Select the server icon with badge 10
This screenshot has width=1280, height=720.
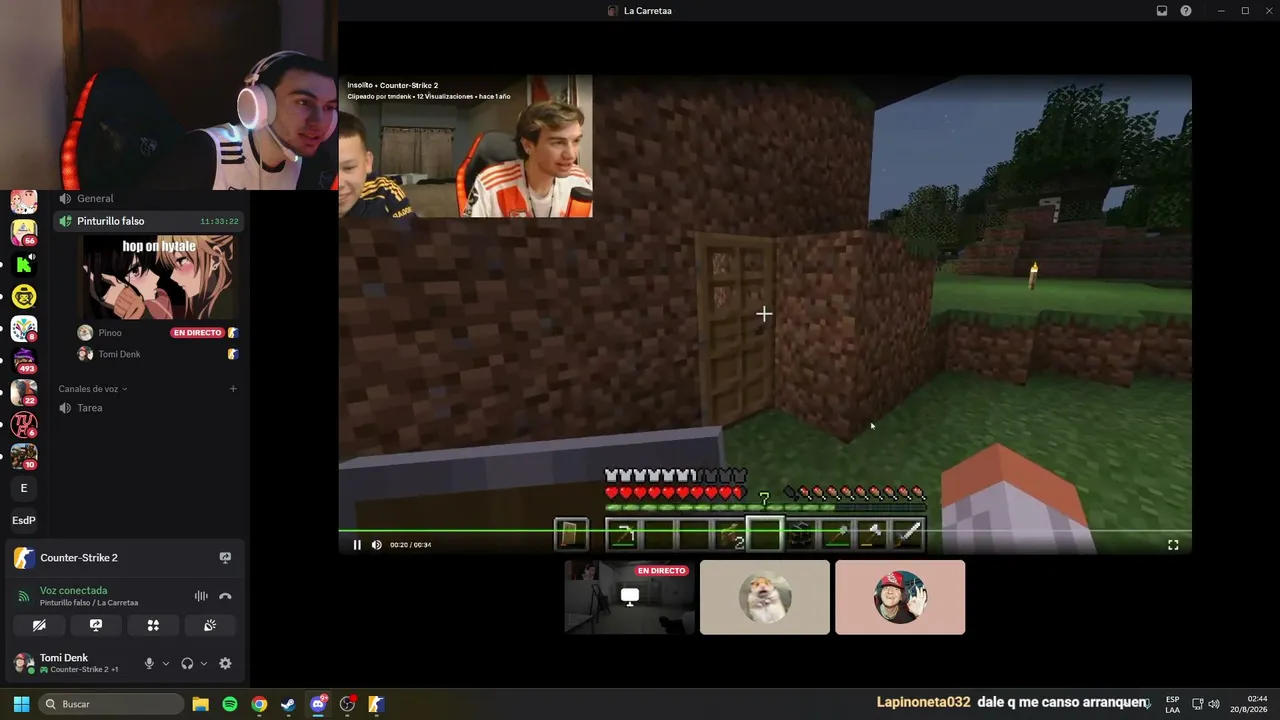pyautogui.click(x=24, y=457)
